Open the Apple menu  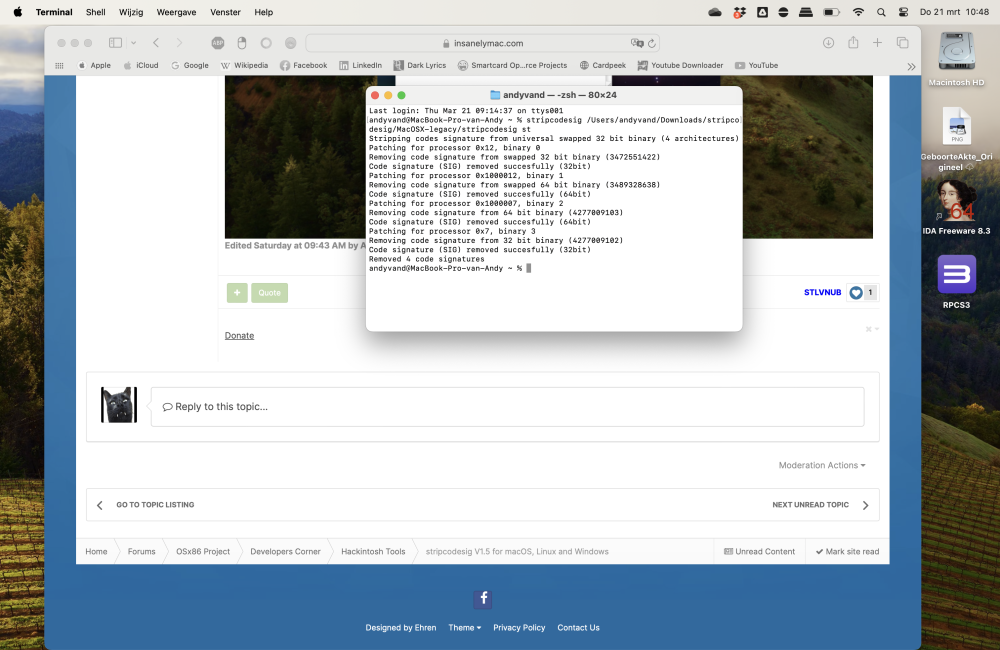click(17, 12)
